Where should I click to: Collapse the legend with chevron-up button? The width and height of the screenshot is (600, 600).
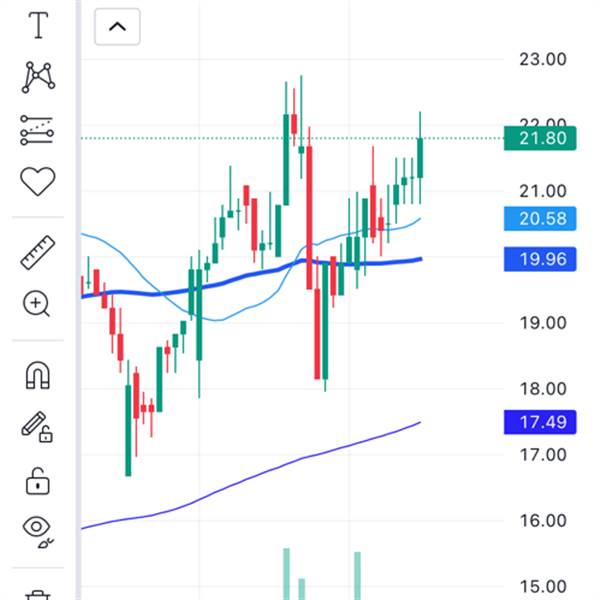(x=117, y=27)
